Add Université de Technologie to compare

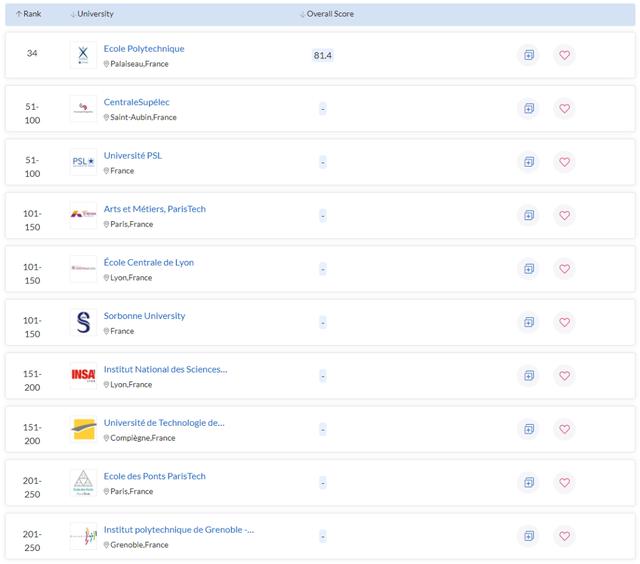(527, 429)
